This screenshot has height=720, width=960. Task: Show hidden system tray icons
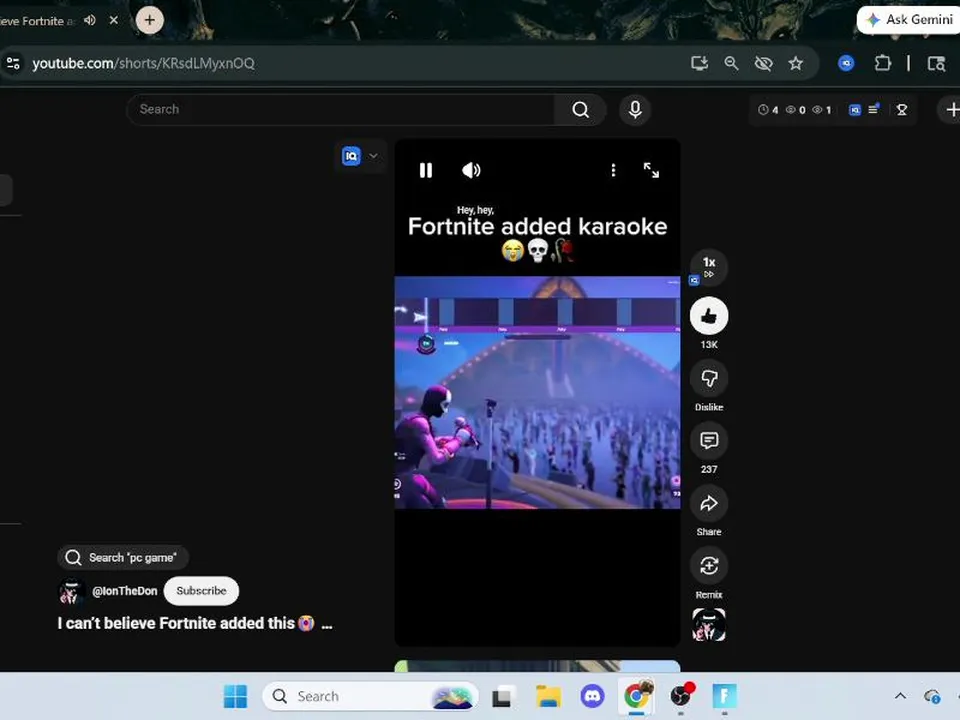coord(900,696)
